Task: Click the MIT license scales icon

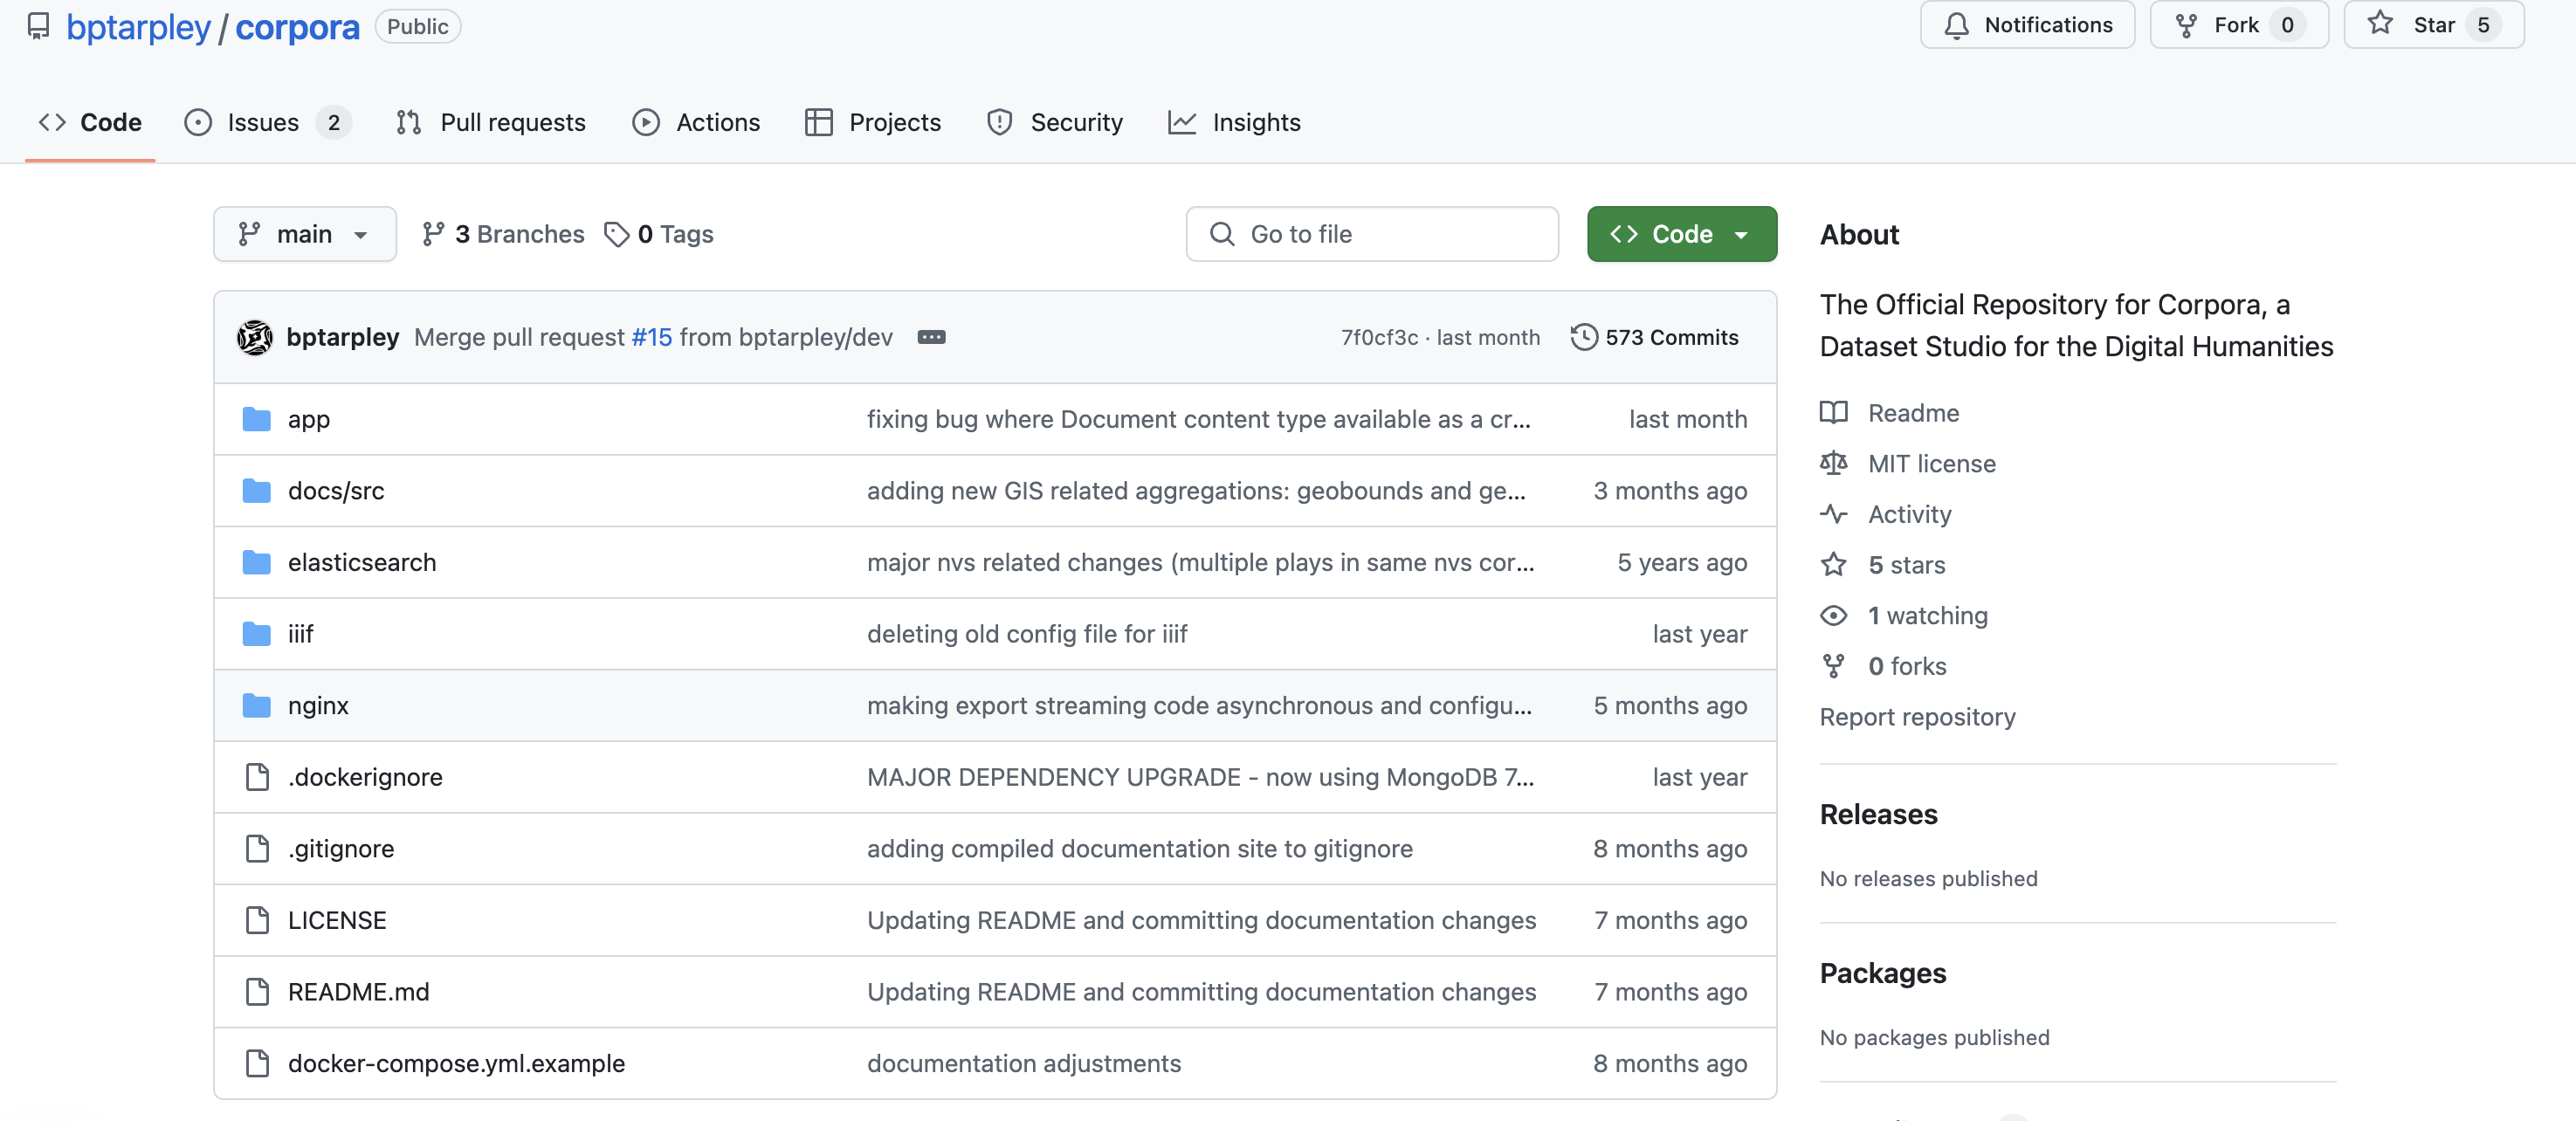Action: pos(1834,463)
